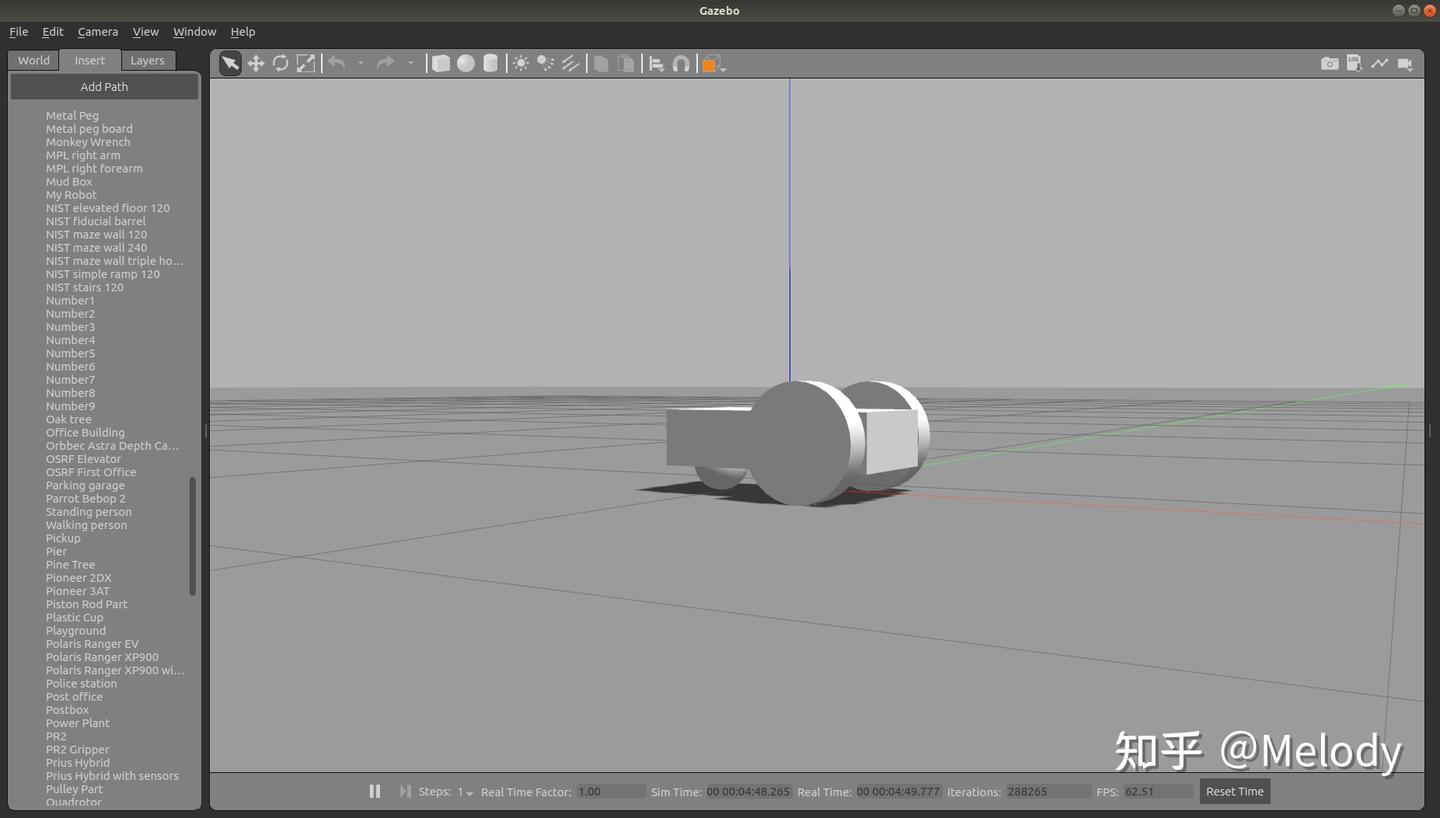Toggle video recording on

pos(1405,64)
